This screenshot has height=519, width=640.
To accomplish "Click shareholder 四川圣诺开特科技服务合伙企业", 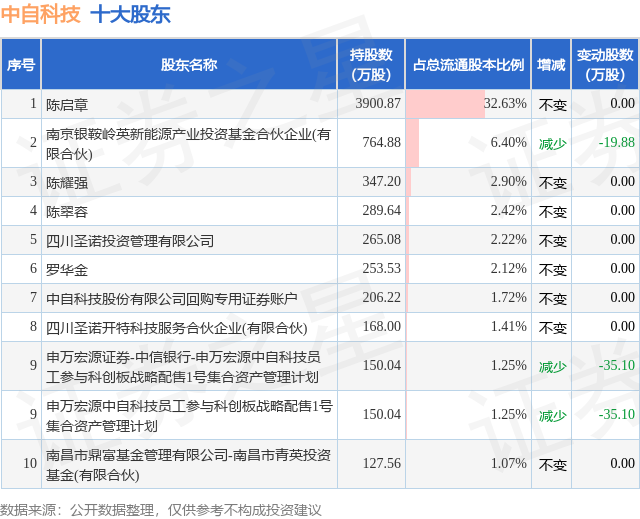I will [x=177, y=328].
